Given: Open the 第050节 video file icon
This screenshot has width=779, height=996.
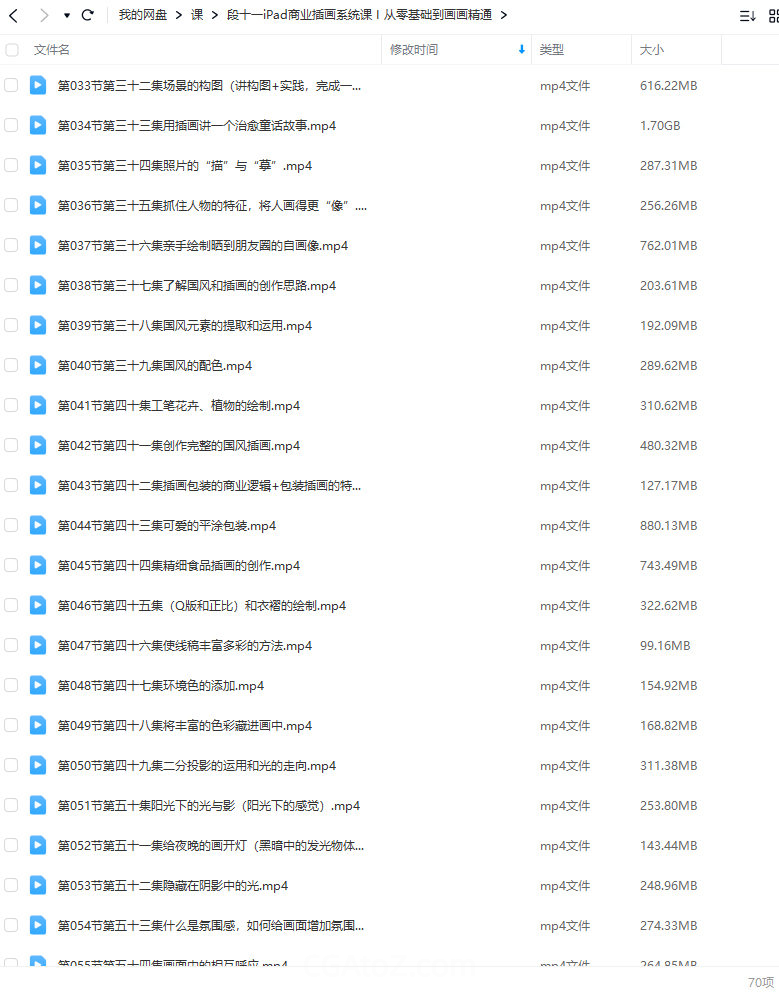Looking at the screenshot, I should [38, 765].
